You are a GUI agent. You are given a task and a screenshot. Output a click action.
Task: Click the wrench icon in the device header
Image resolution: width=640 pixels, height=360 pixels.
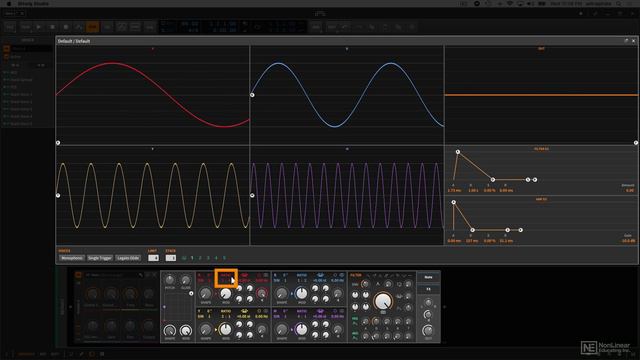[141, 275]
